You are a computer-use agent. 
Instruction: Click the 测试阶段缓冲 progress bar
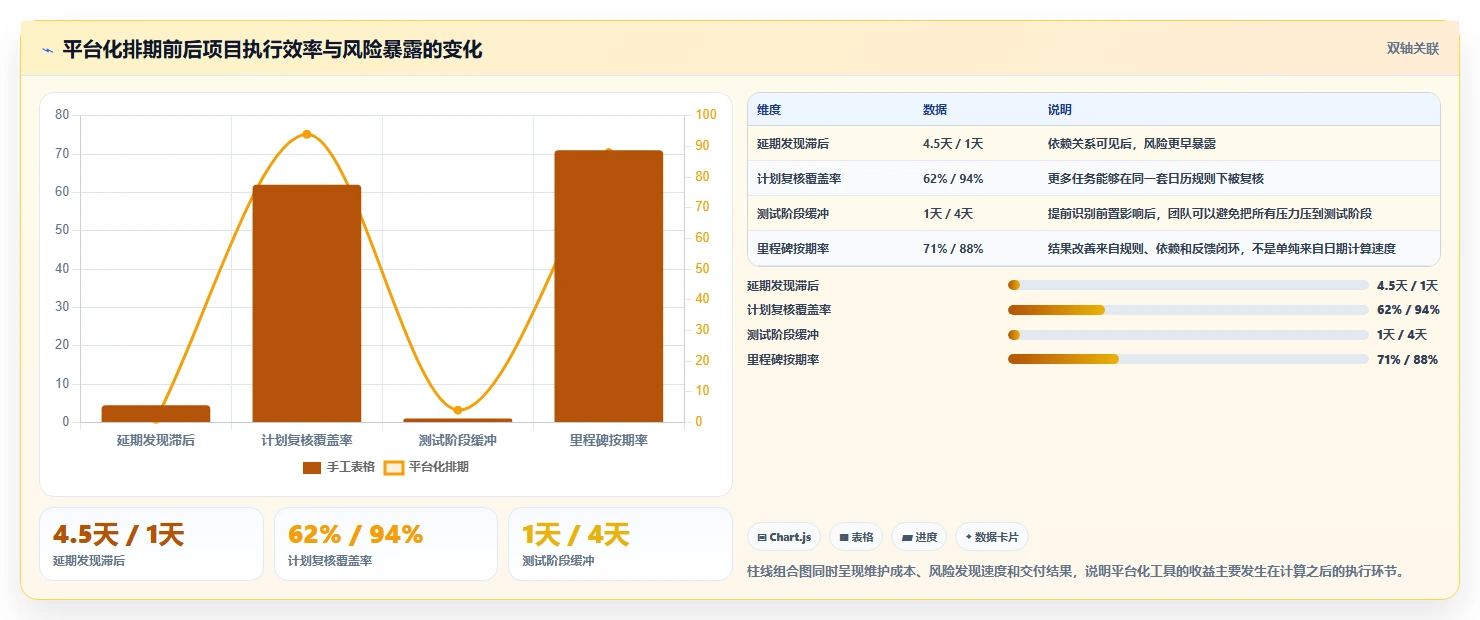[1188, 334]
